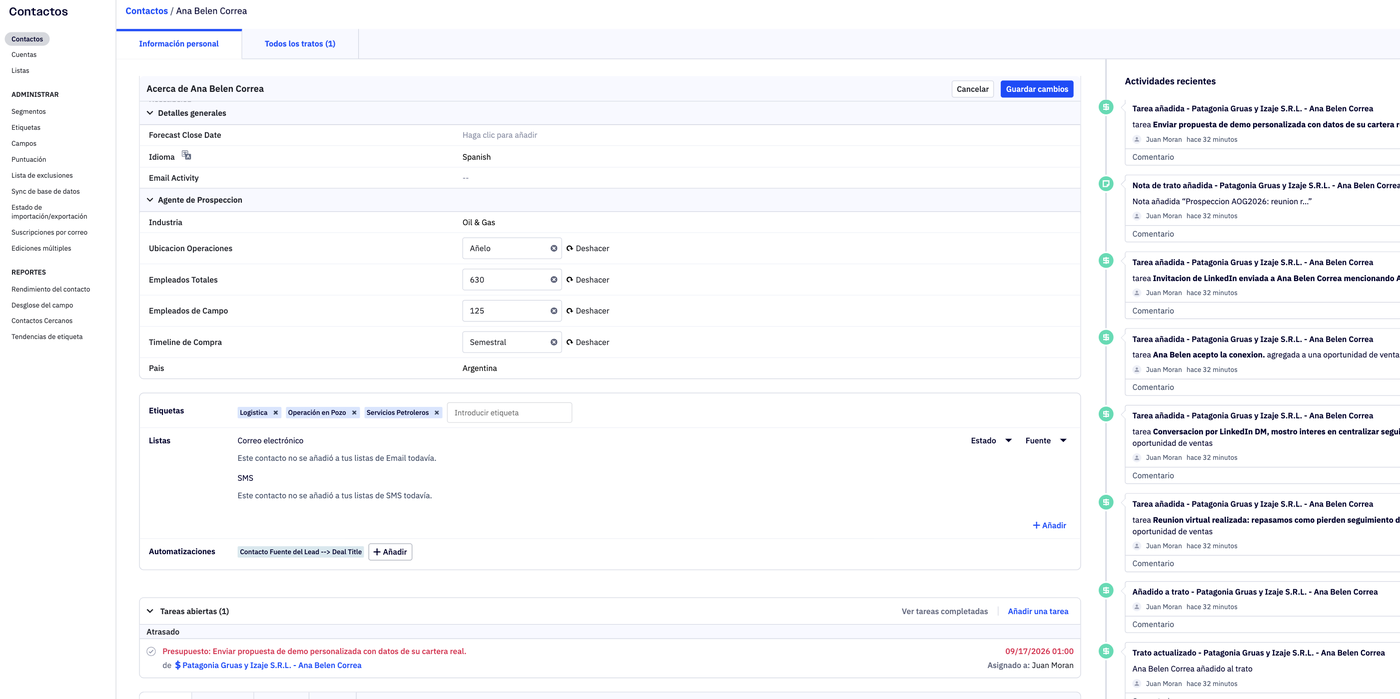Open Cuentas in the sidebar
1400x699 pixels.
(x=24, y=55)
